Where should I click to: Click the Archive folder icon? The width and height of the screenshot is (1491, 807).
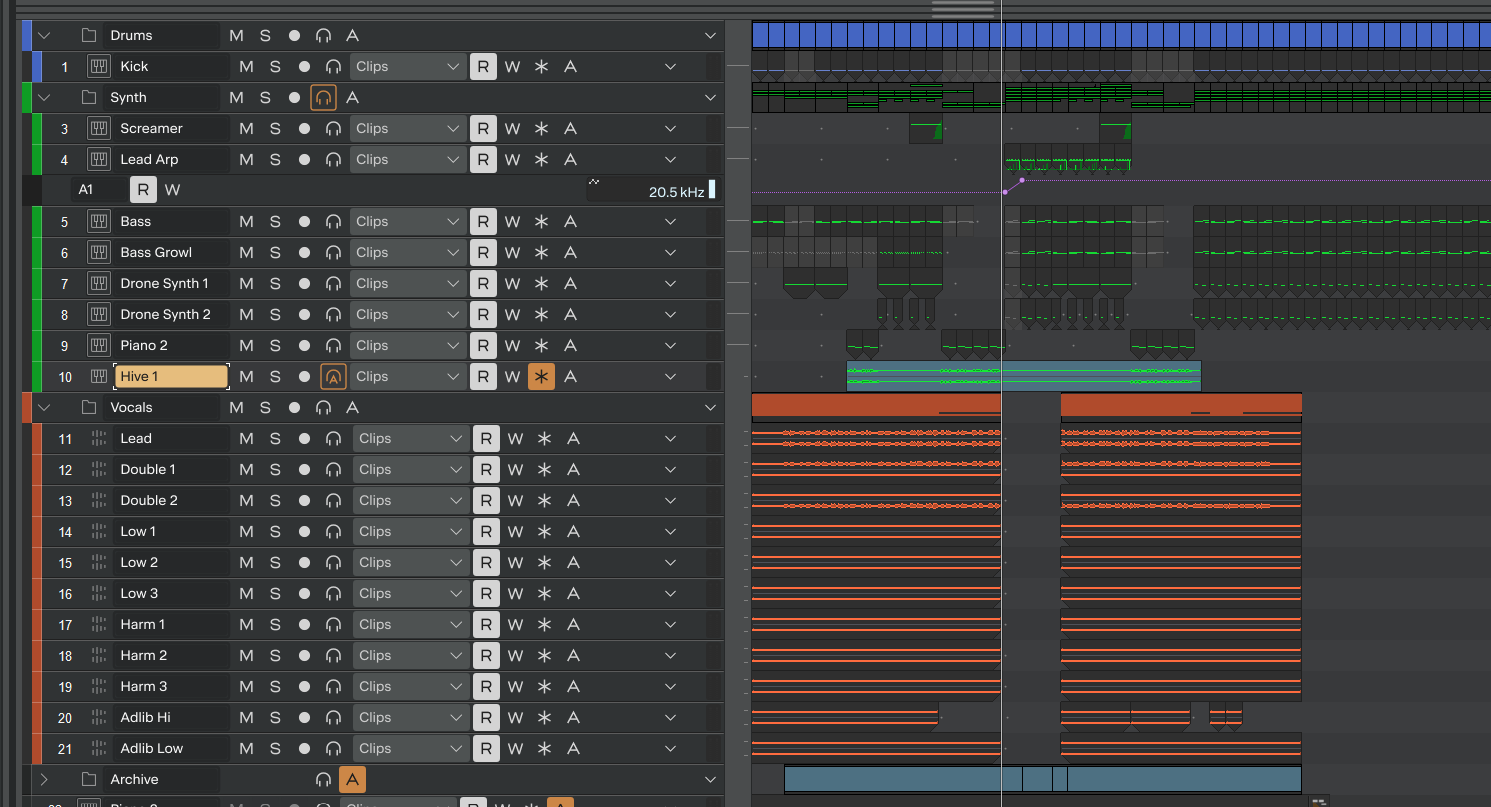coord(89,780)
